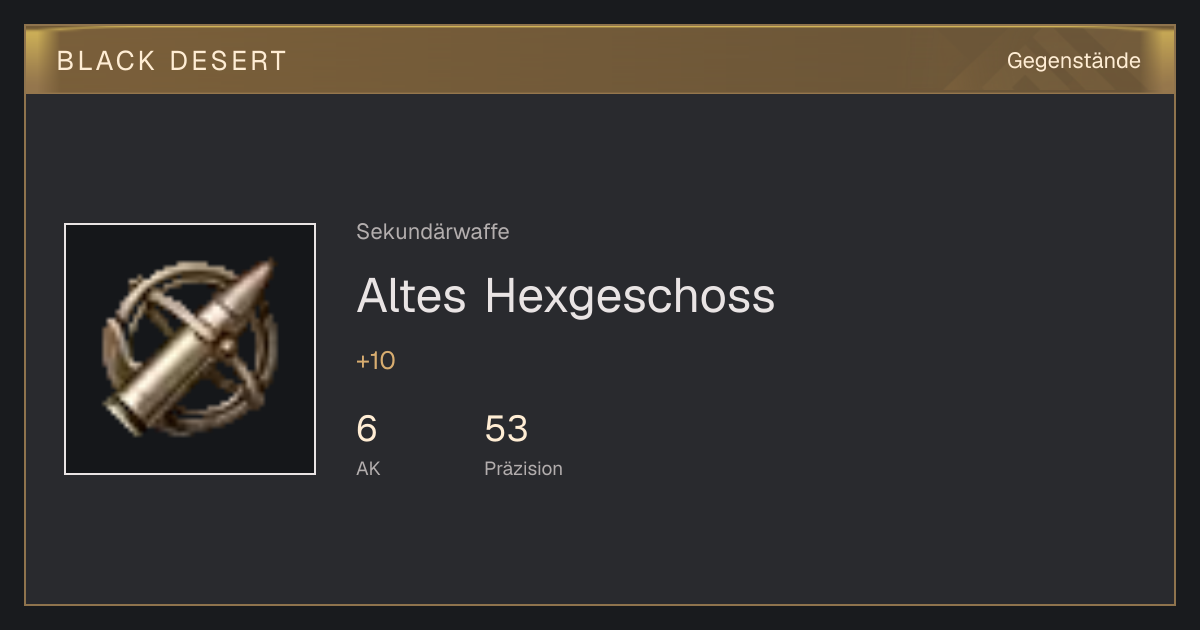The height and width of the screenshot is (630, 1200).
Task: Click the Altes Hexgeschoss bullet item icon
Action: [190, 349]
